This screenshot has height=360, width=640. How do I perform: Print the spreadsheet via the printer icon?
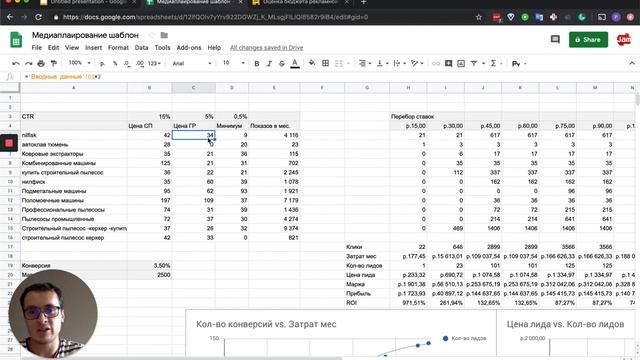pos(41,64)
